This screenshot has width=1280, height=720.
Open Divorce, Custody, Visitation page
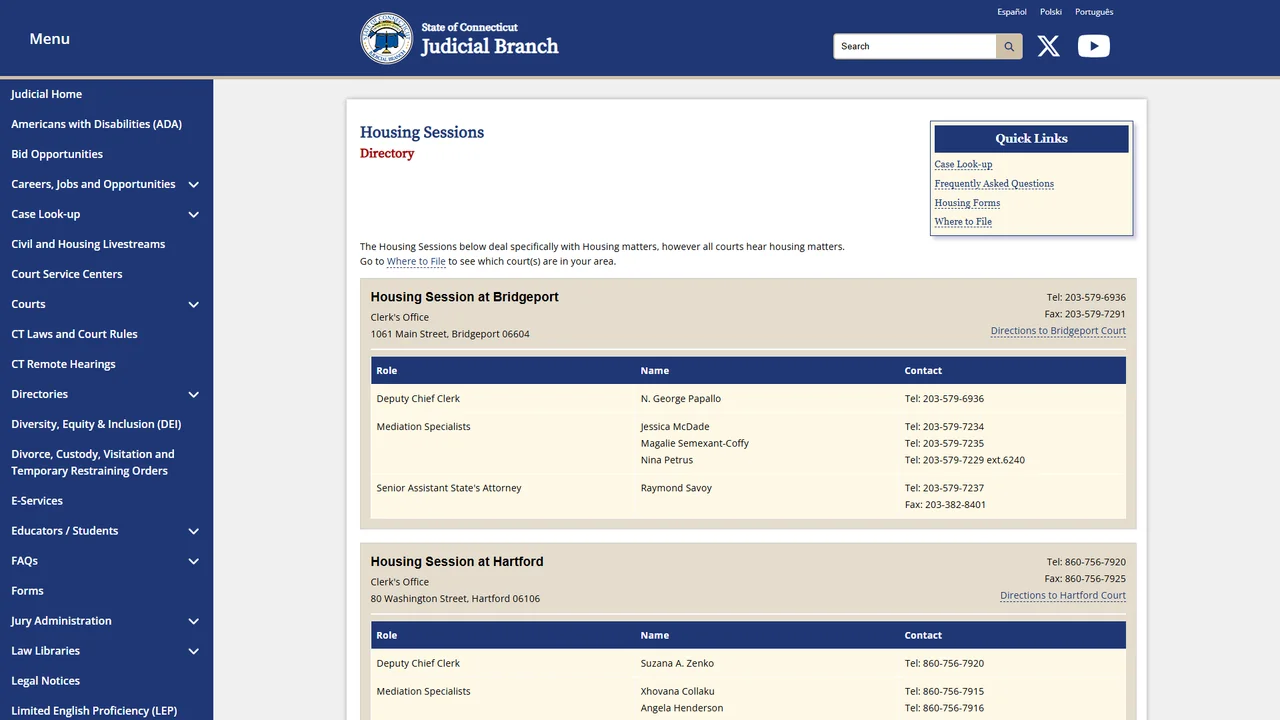point(93,462)
